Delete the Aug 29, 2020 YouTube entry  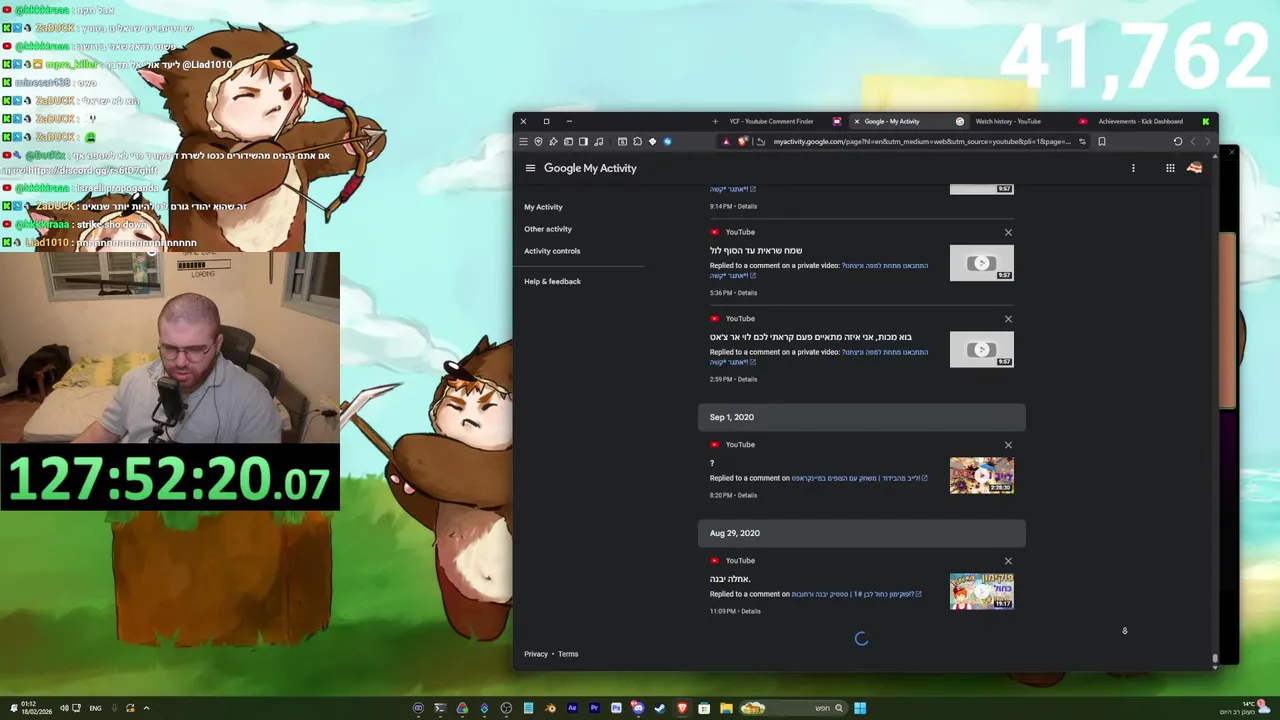point(1008,561)
